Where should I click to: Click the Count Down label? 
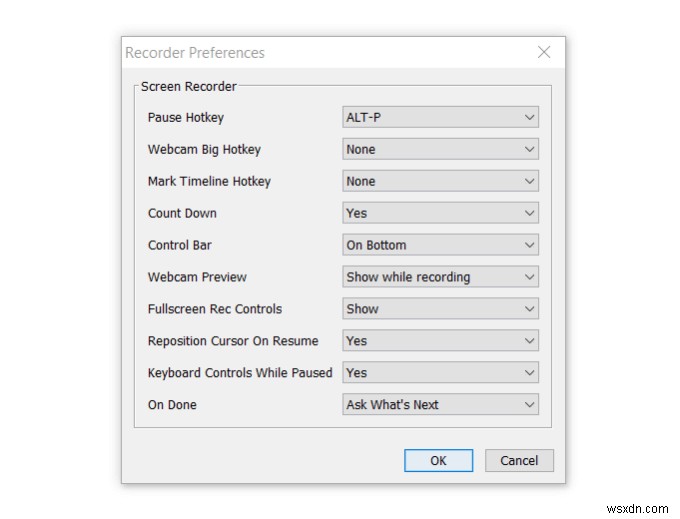click(182, 213)
